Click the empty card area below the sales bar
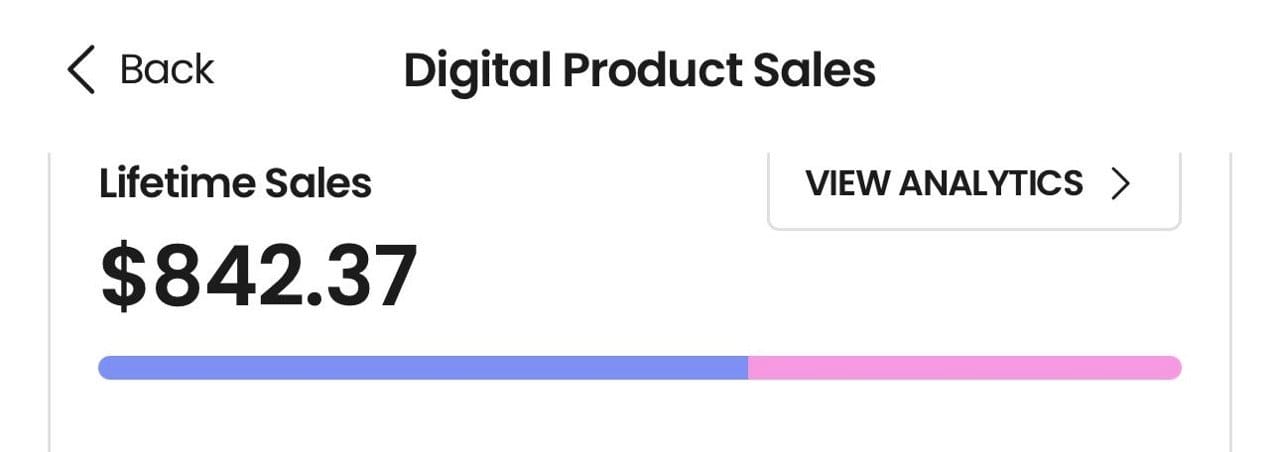The width and height of the screenshot is (1280, 452). [640, 420]
